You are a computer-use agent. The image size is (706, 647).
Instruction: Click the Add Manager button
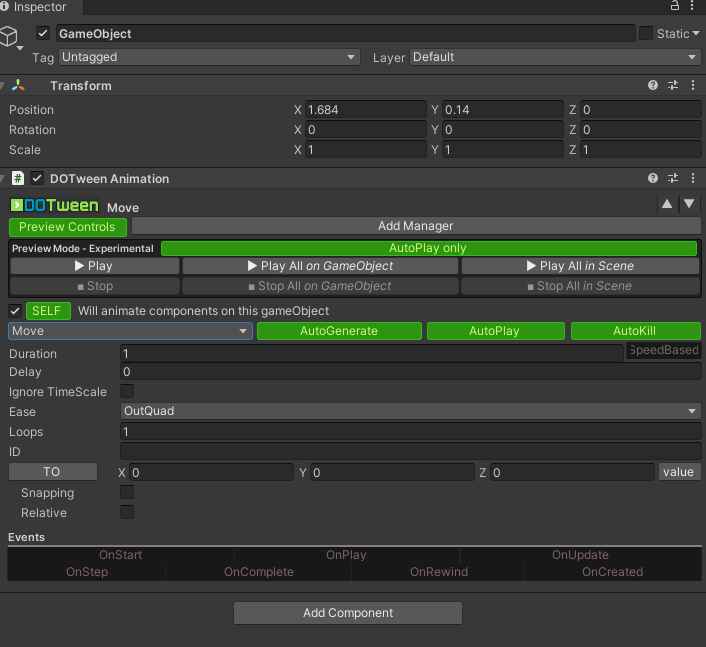tap(416, 226)
